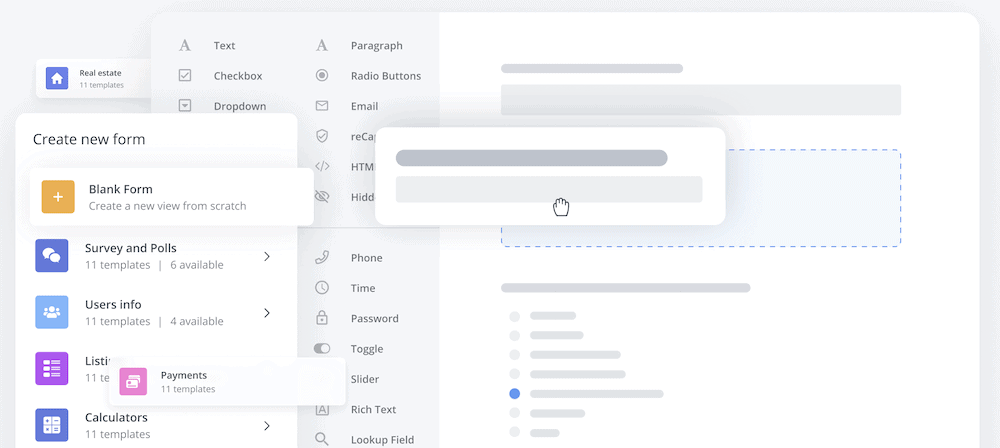This screenshot has height=448, width=1000.
Task: Select the Rich Text field icon
Action: (x=322, y=409)
